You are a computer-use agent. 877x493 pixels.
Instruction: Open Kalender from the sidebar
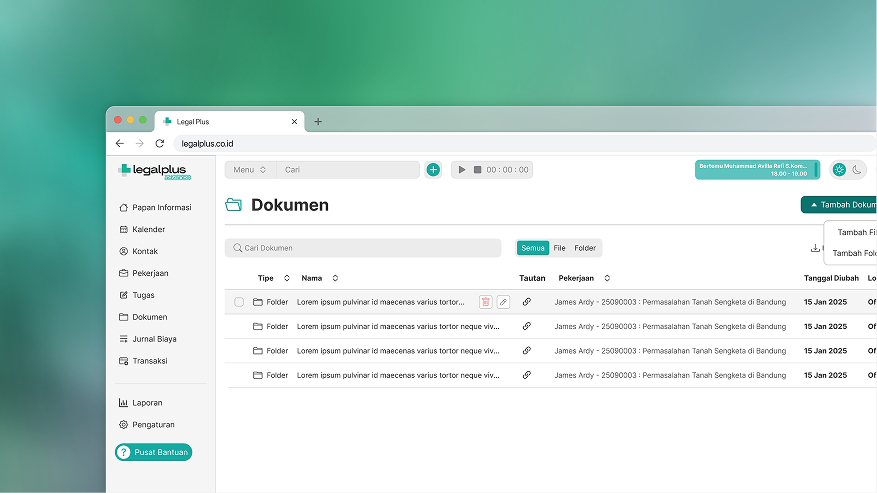tap(148, 230)
